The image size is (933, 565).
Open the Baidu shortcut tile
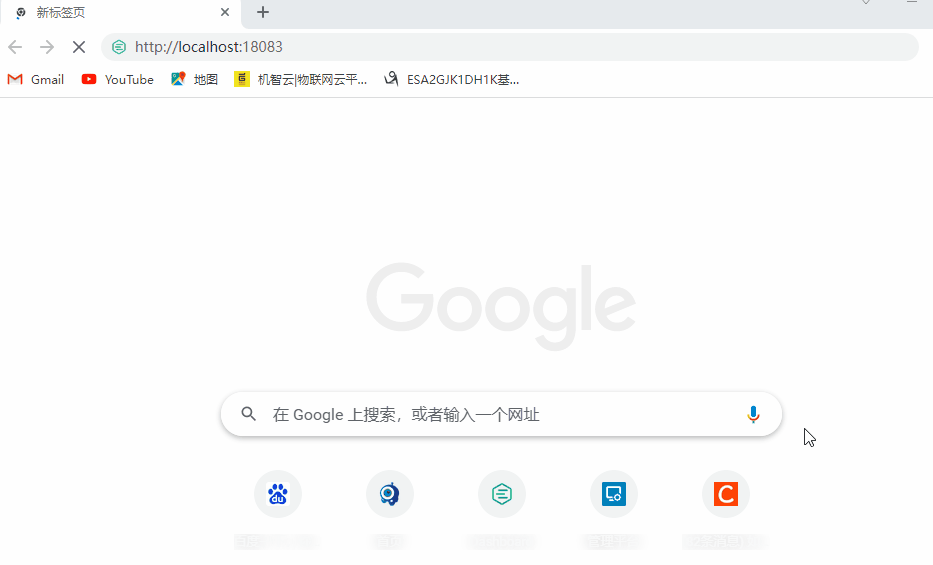coord(278,494)
